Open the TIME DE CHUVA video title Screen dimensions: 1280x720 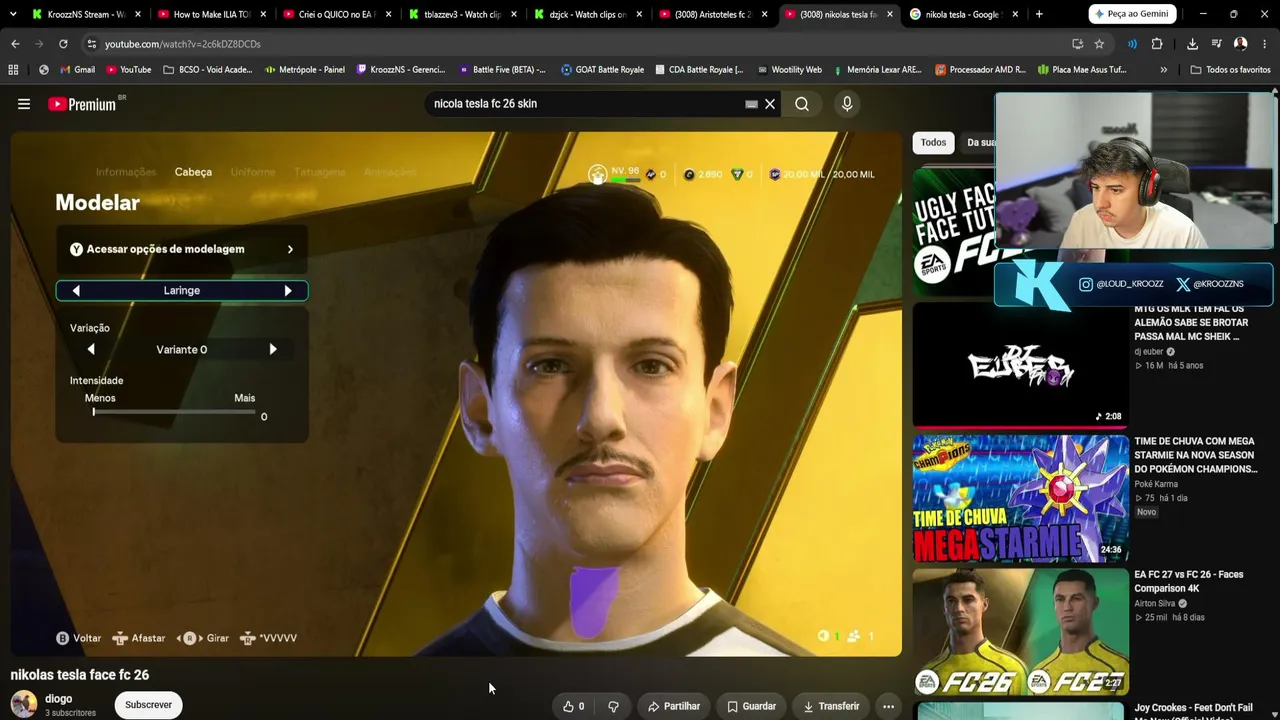coord(1196,455)
